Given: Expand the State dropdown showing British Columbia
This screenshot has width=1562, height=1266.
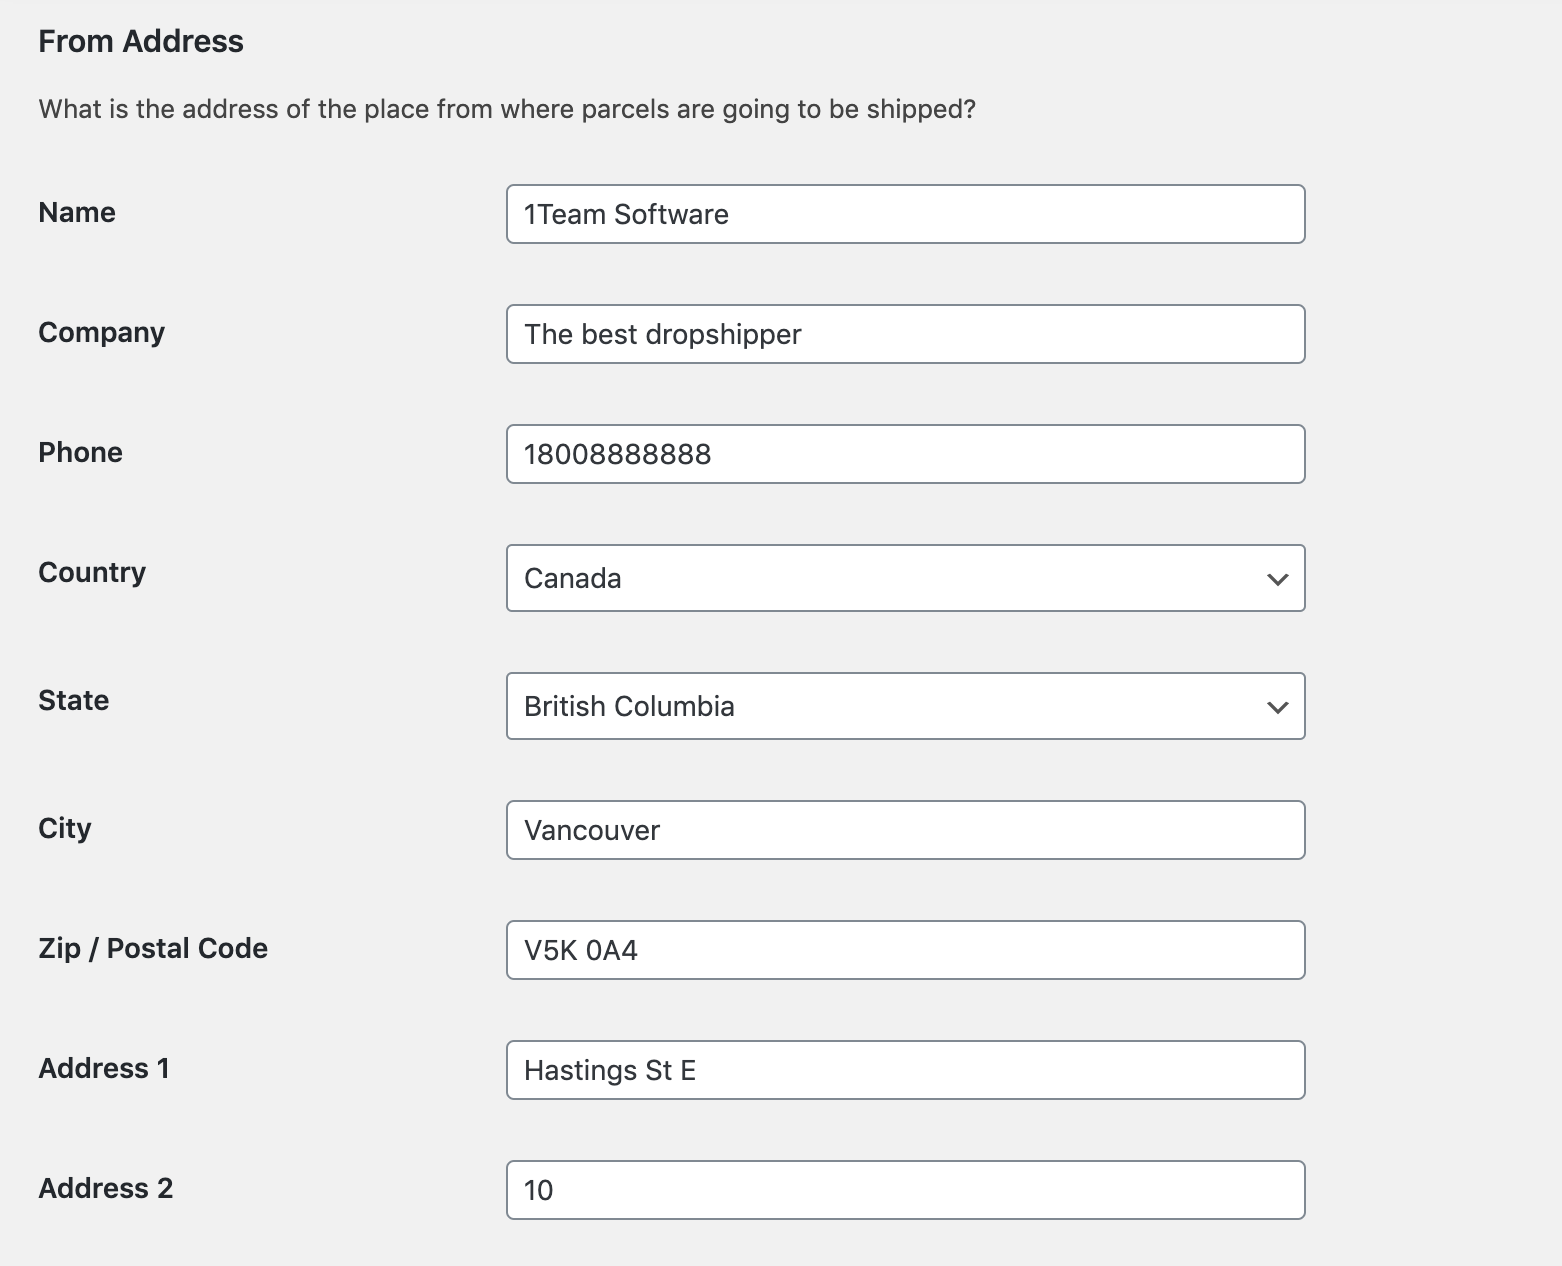Looking at the screenshot, I should coord(905,706).
